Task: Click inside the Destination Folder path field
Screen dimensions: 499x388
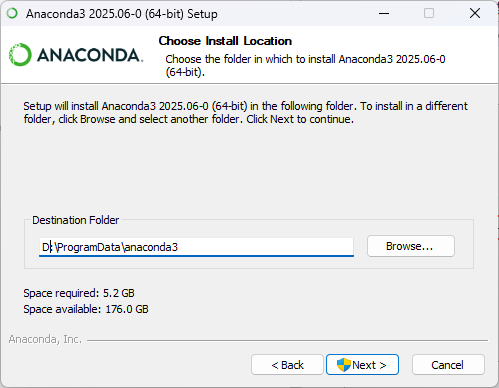Action: click(196, 247)
